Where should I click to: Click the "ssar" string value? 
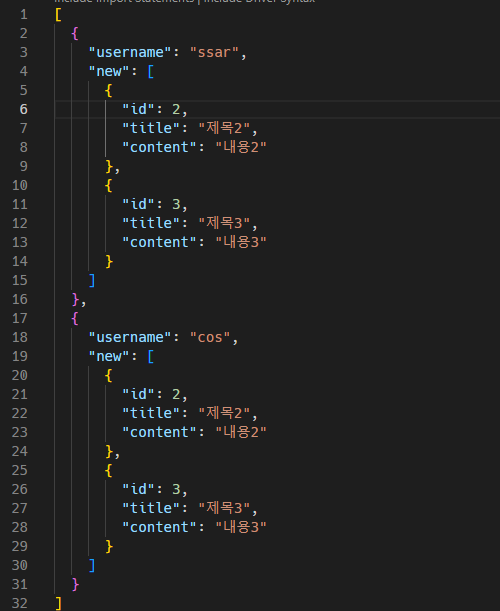(x=214, y=52)
